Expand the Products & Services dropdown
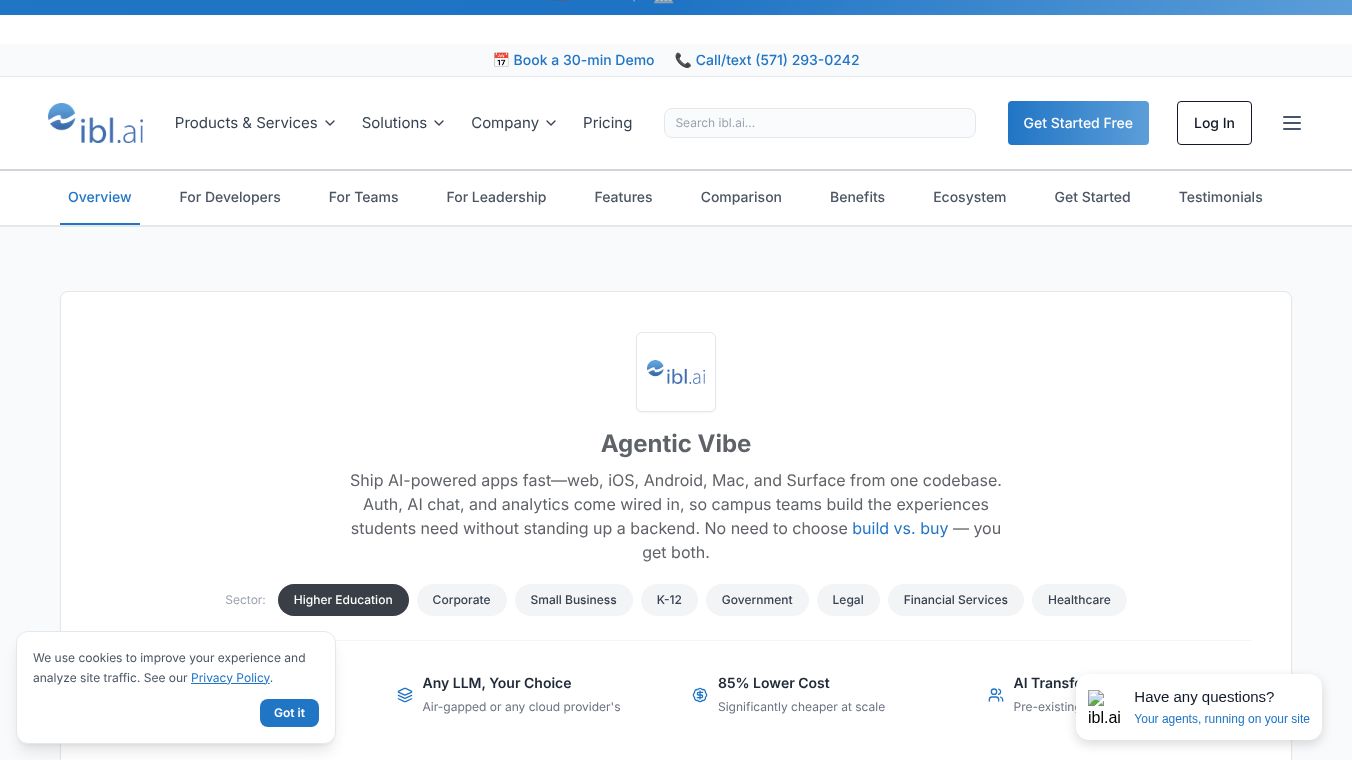Viewport: 1352px width, 760px height. tap(255, 123)
